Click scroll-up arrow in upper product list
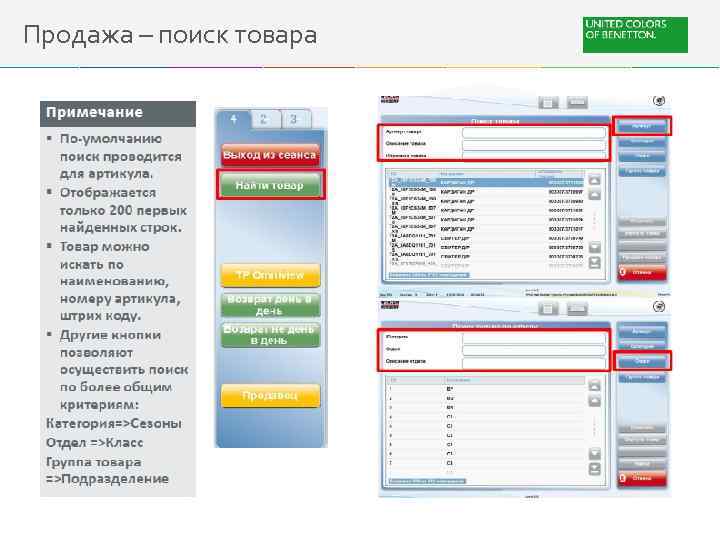This screenshot has width=720, height=540. (x=594, y=195)
